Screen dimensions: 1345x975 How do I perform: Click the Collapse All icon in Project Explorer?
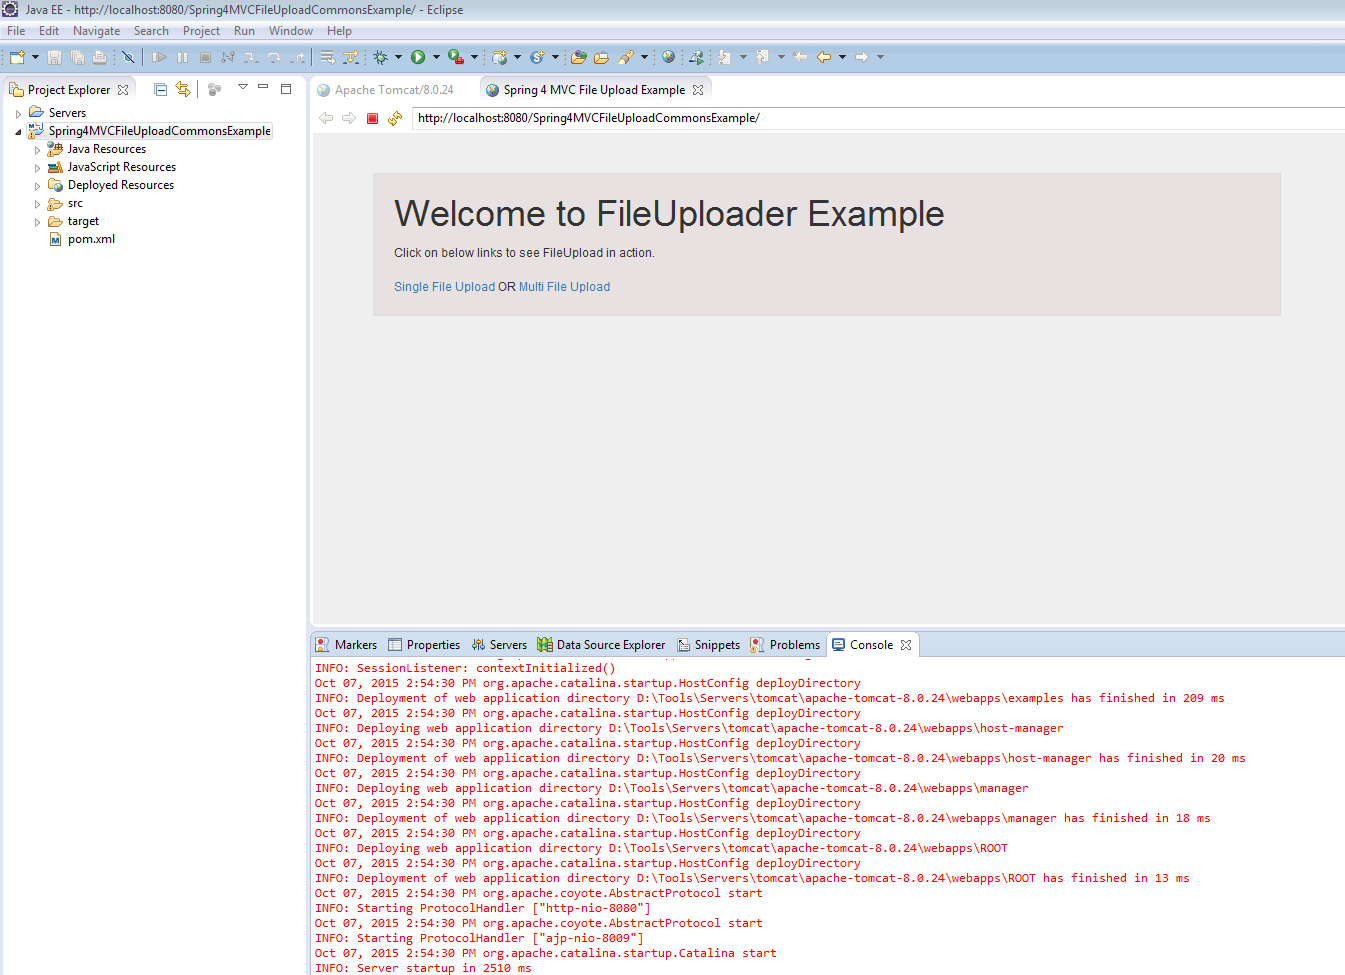coord(160,89)
